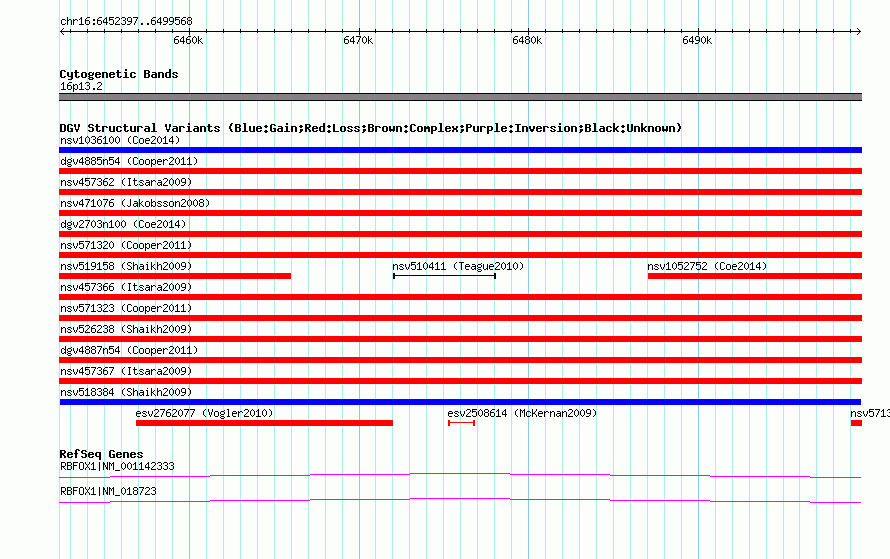This screenshot has height=559, width=890.
Task: Click the Cytogenetic Bands track title
Action: pos(119,74)
